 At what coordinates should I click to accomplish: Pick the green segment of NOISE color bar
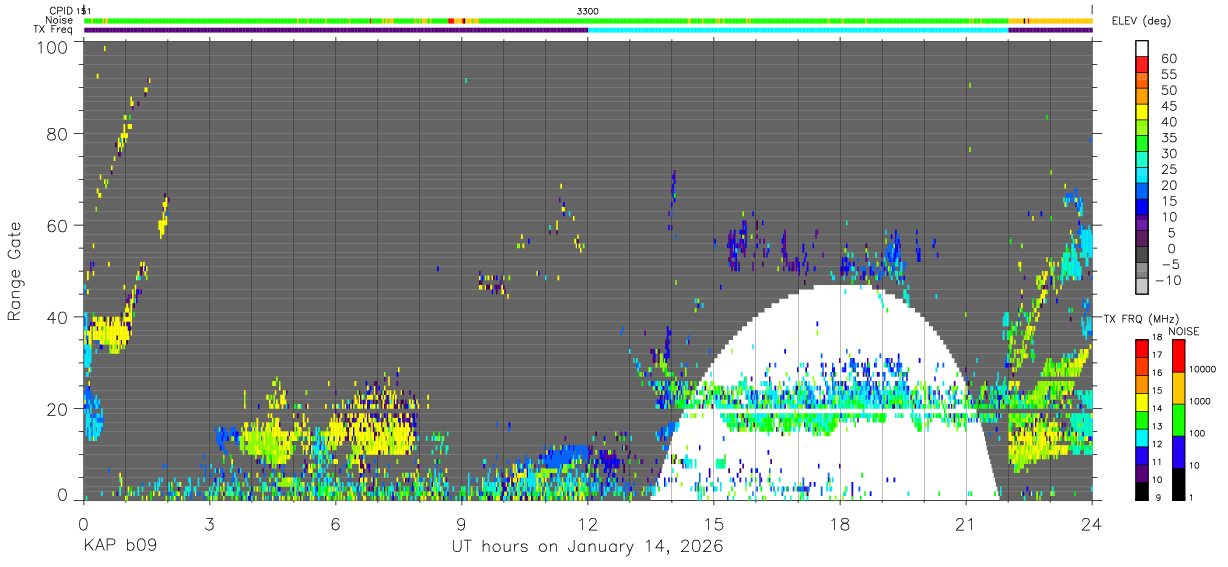pyautogui.click(x=1177, y=418)
